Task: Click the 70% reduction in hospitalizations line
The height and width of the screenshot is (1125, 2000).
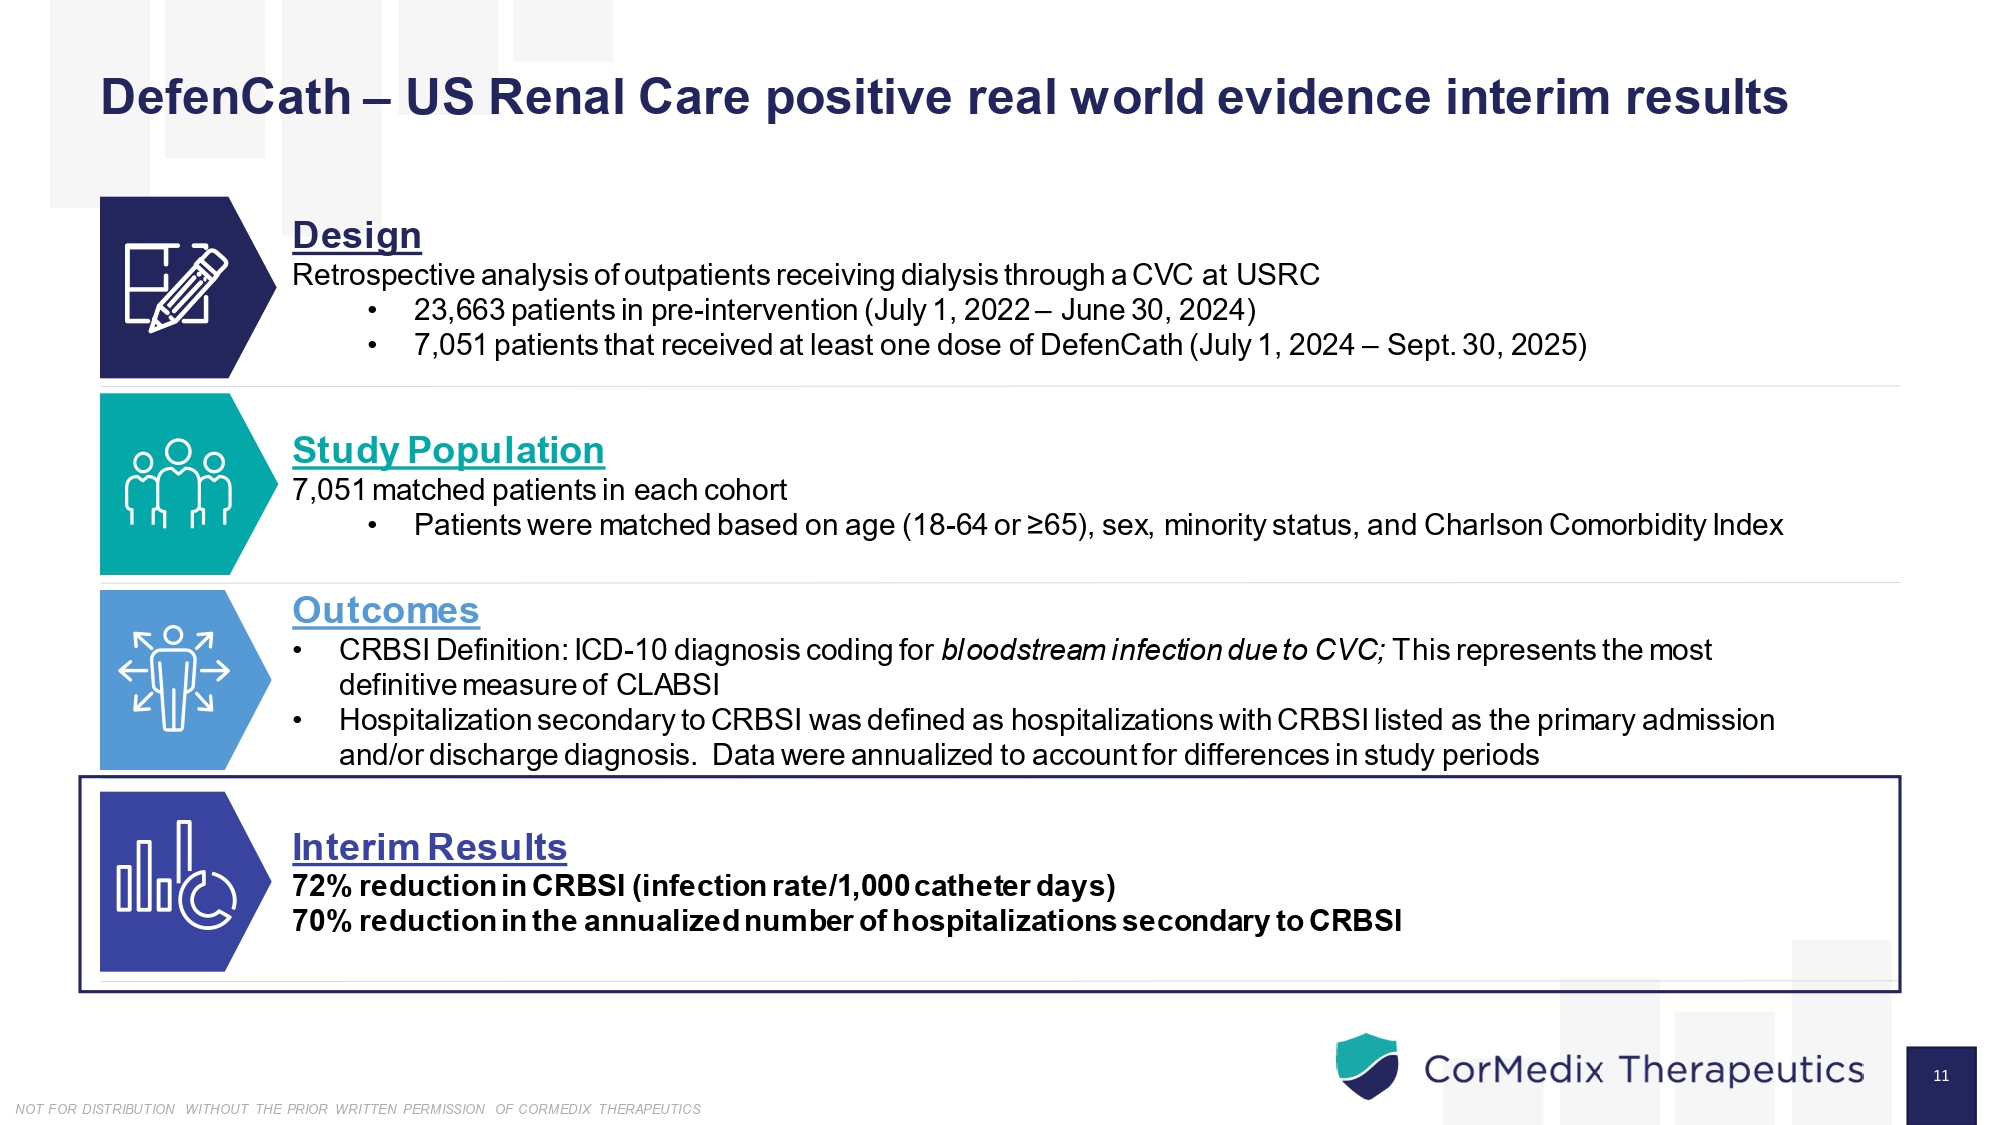Action: click(846, 921)
